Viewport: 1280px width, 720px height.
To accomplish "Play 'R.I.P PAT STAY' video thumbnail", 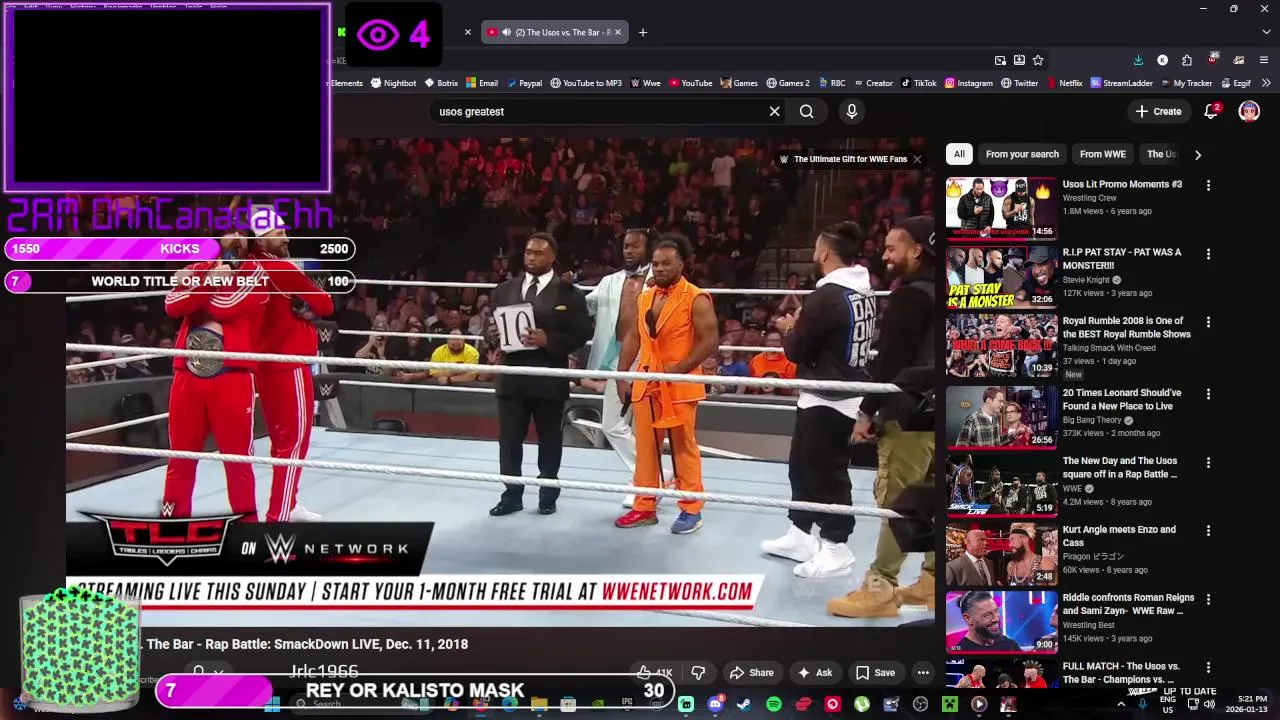I will pyautogui.click(x=1001, y=277).
